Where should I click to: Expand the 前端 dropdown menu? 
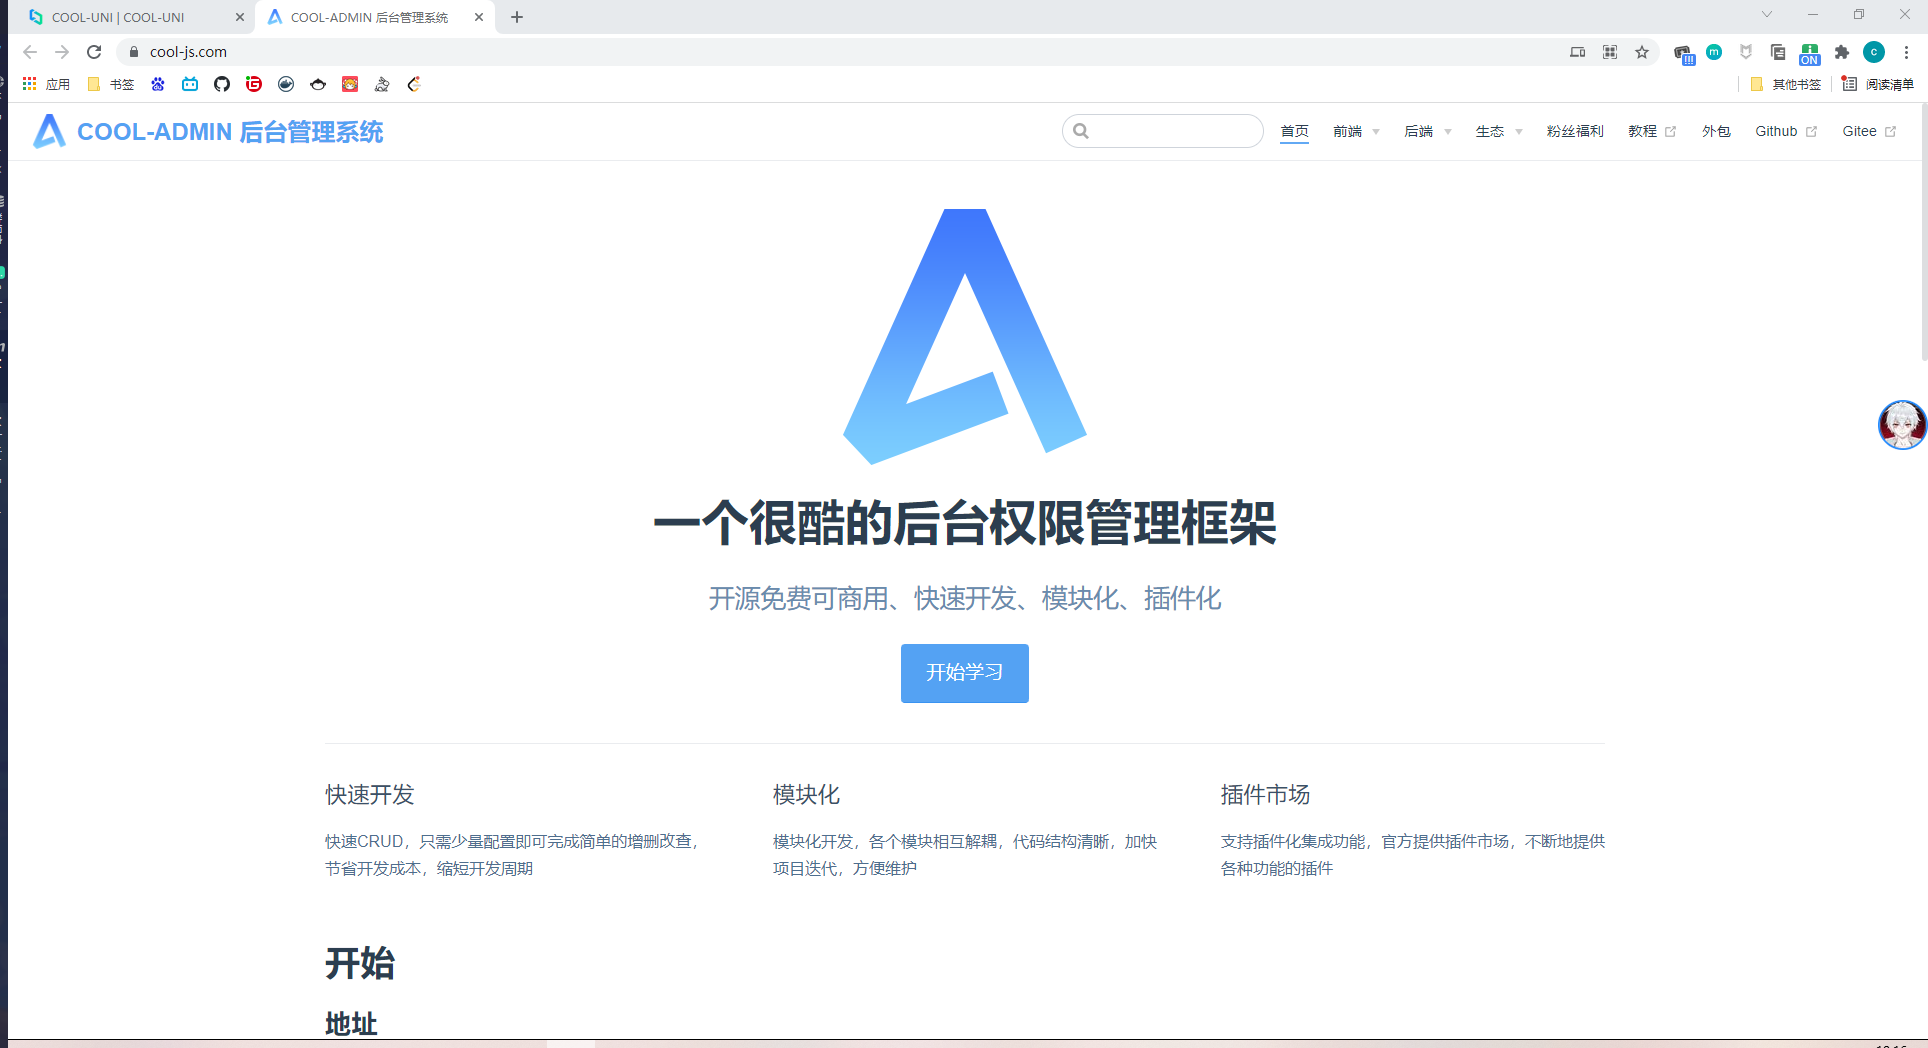[x=1355, y=131]
